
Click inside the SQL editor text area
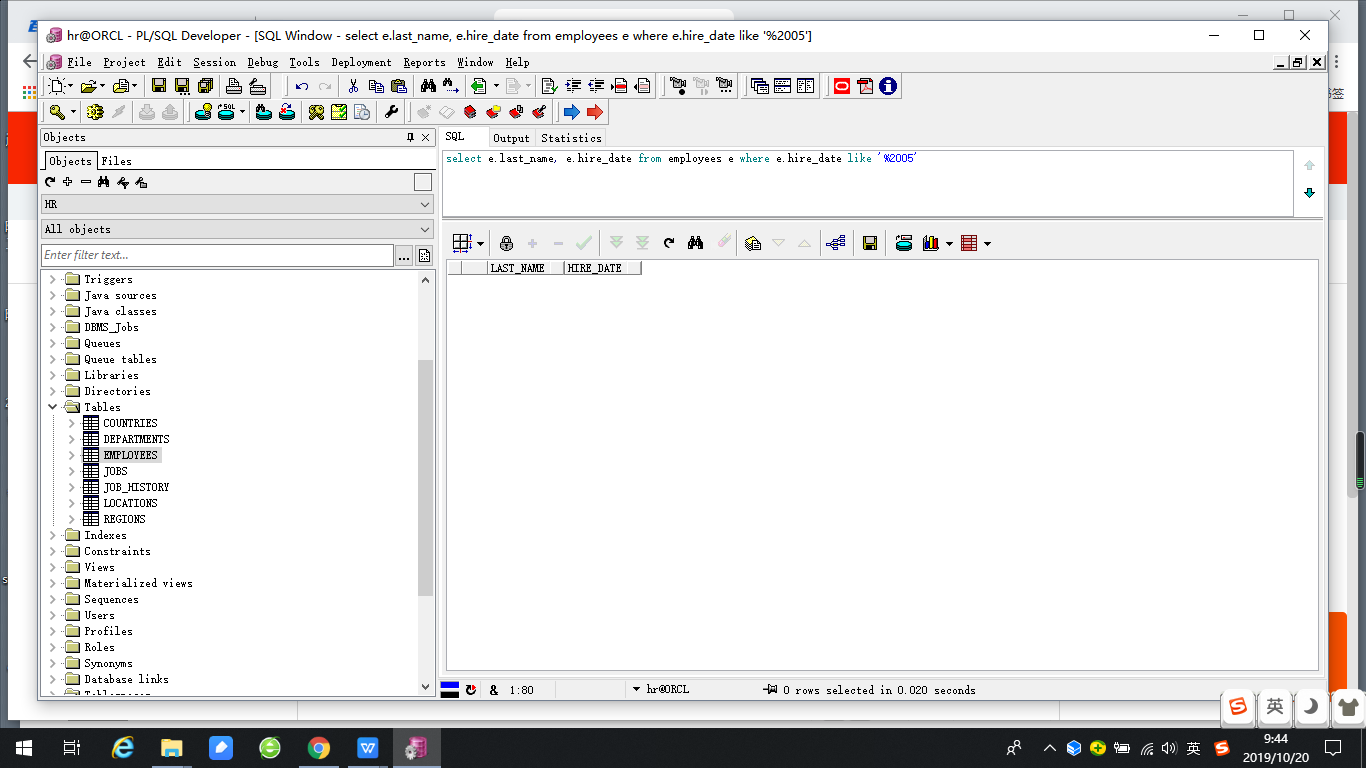[868, 184]
